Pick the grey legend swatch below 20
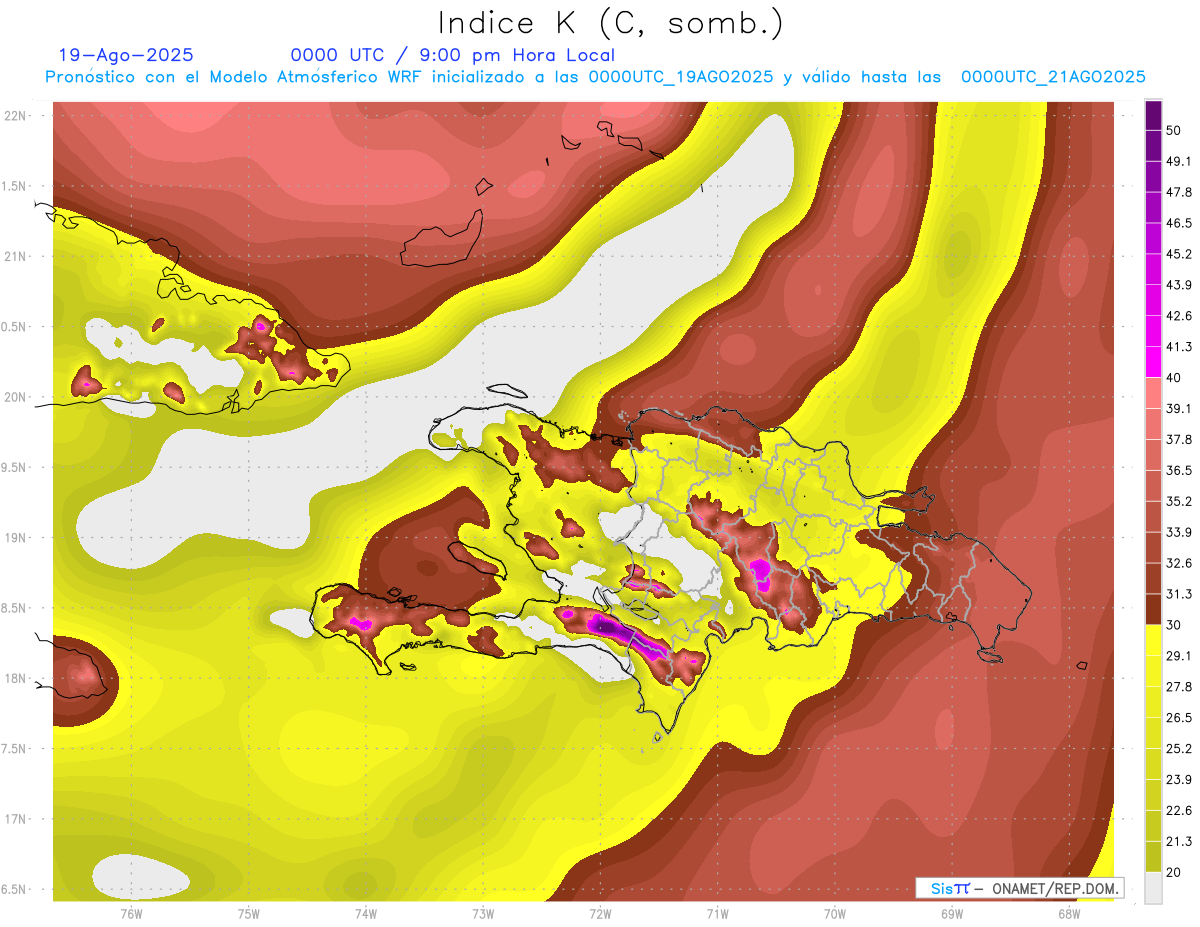The image size is (1200, 927). click(x=1153, y=888)
